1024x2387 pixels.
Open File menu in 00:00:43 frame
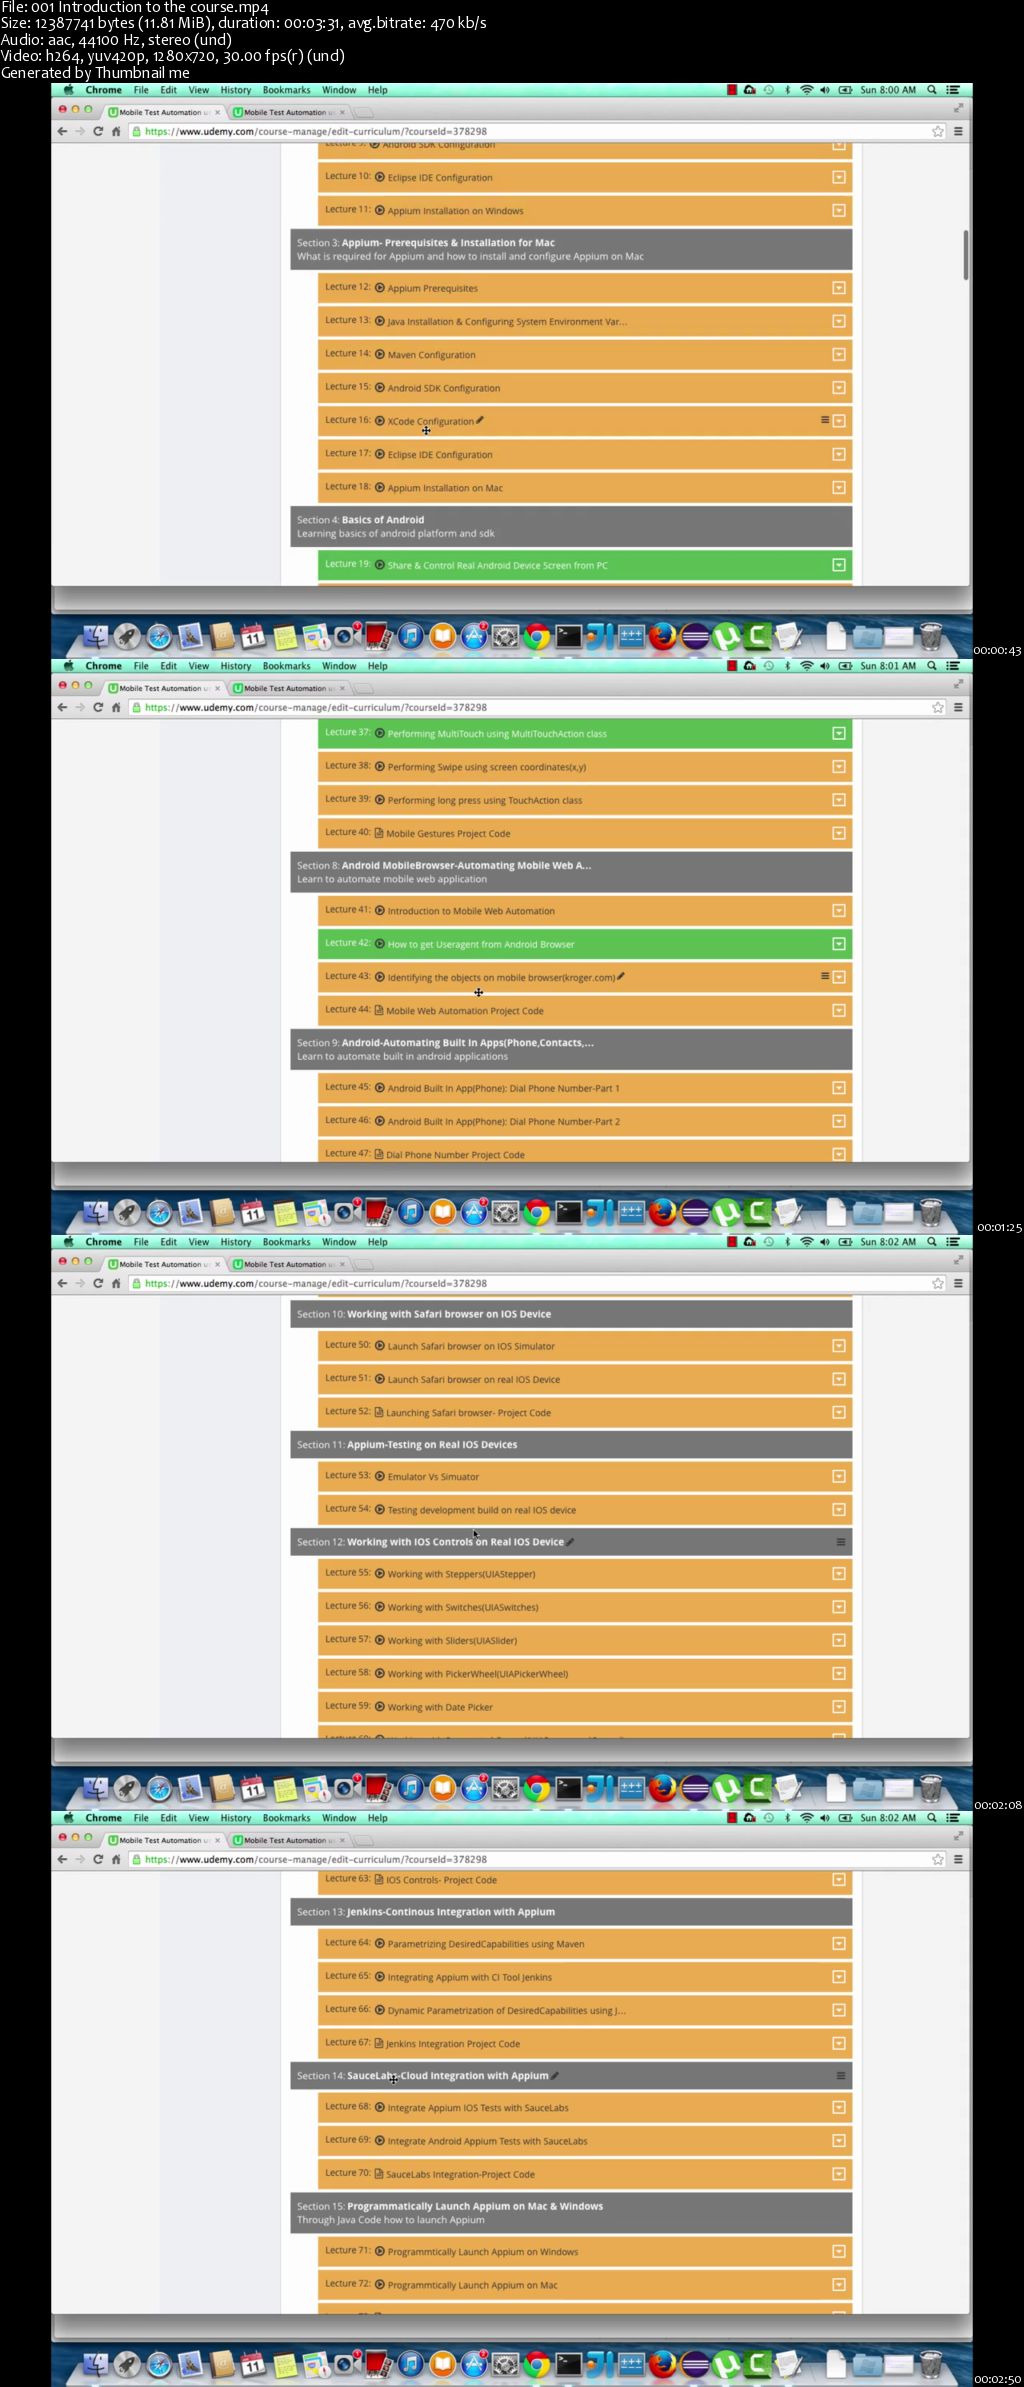tap(141, 90)
